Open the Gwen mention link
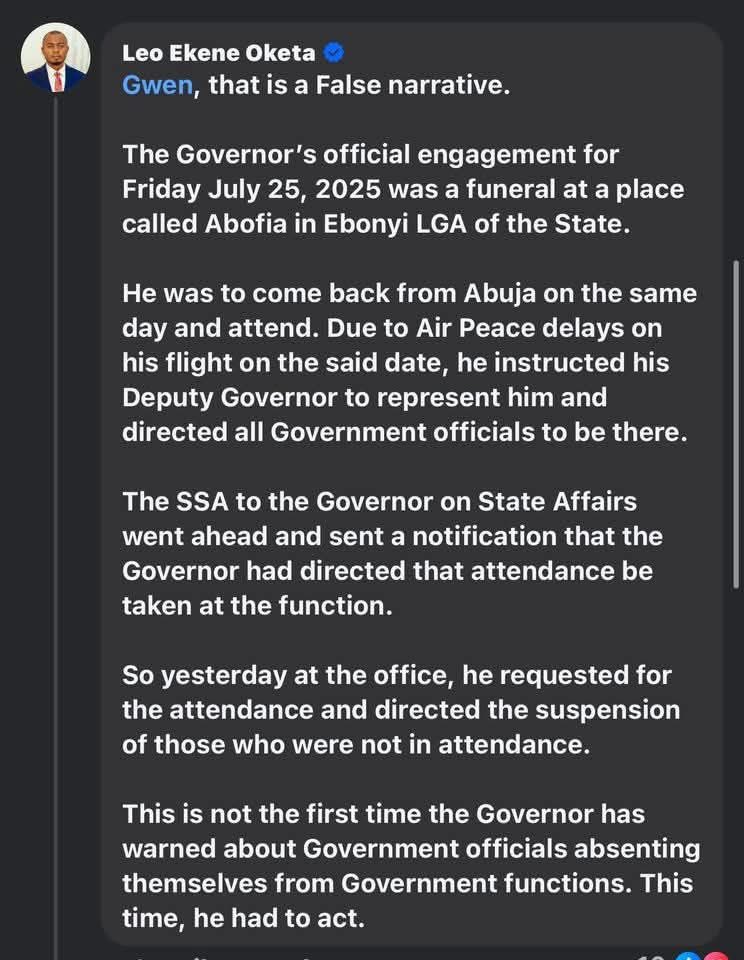This screenshot has height=960, width=744. coord(157,85)
